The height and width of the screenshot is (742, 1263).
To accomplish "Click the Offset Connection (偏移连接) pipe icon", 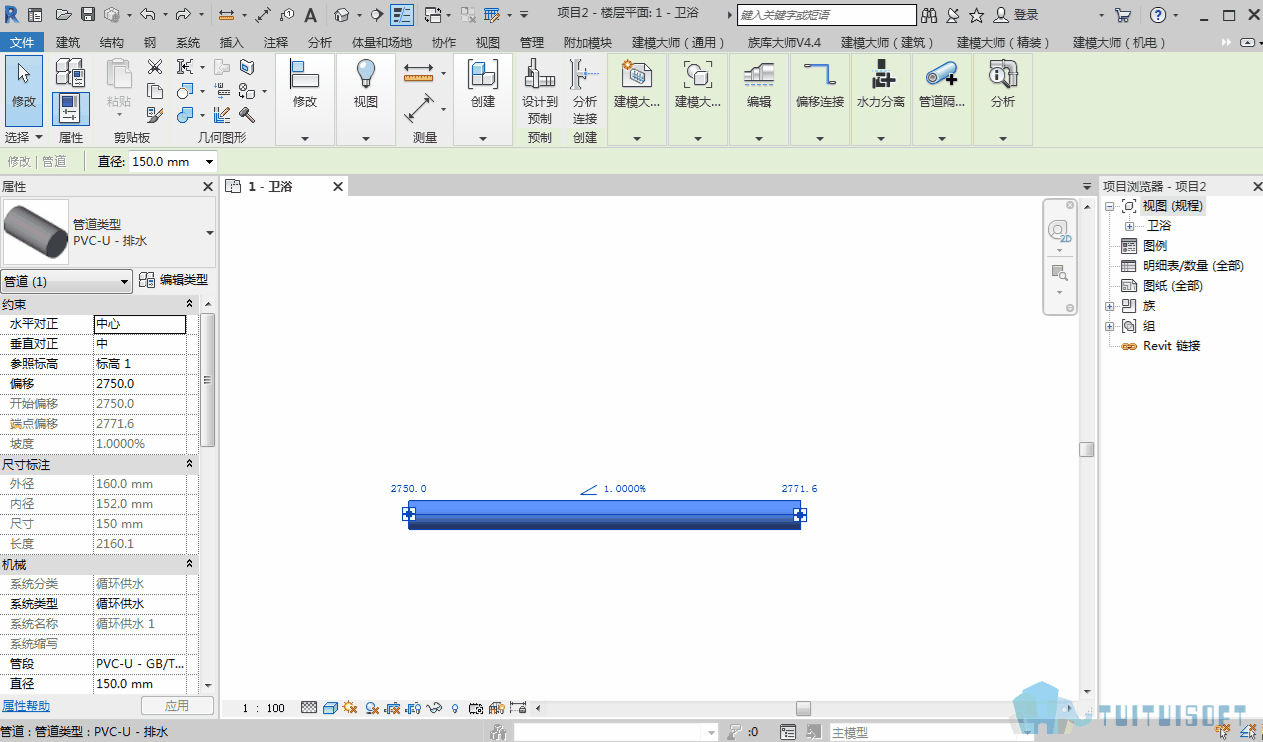I will click(x=820, y=73).
